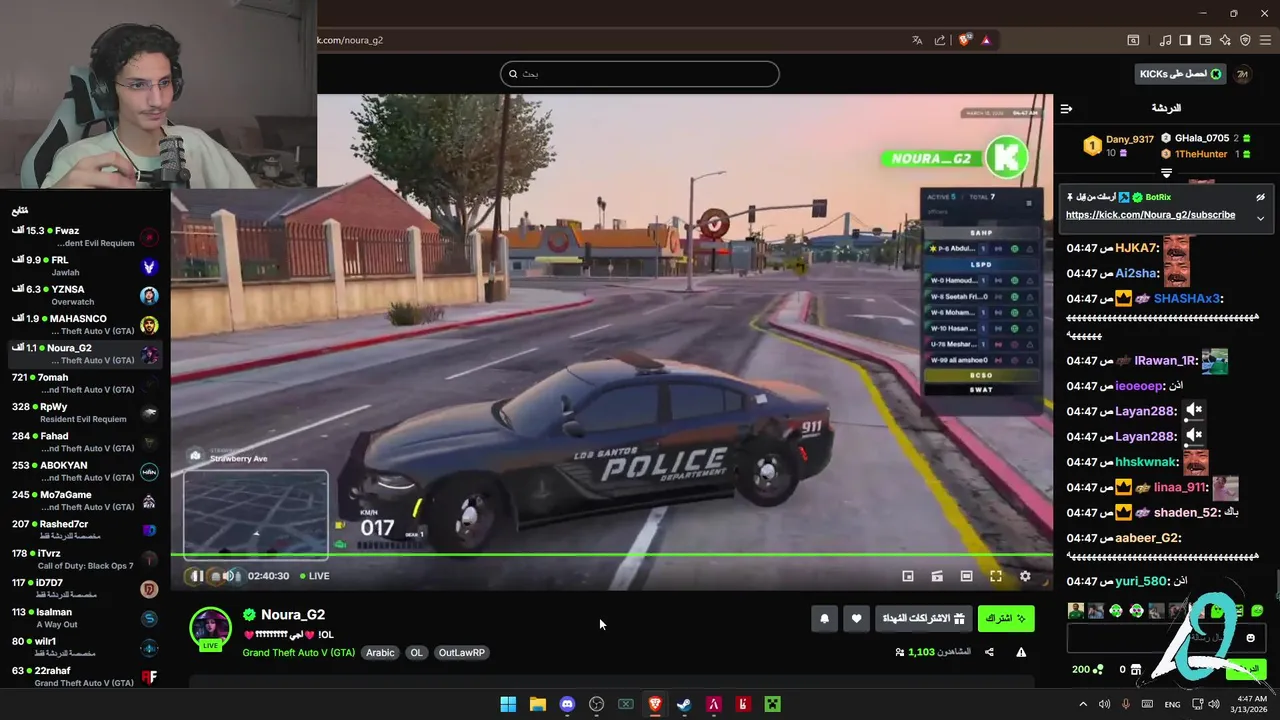Open ABOKYAN channel in sidebar
The image size is (1280, 720).
[85, 471]
